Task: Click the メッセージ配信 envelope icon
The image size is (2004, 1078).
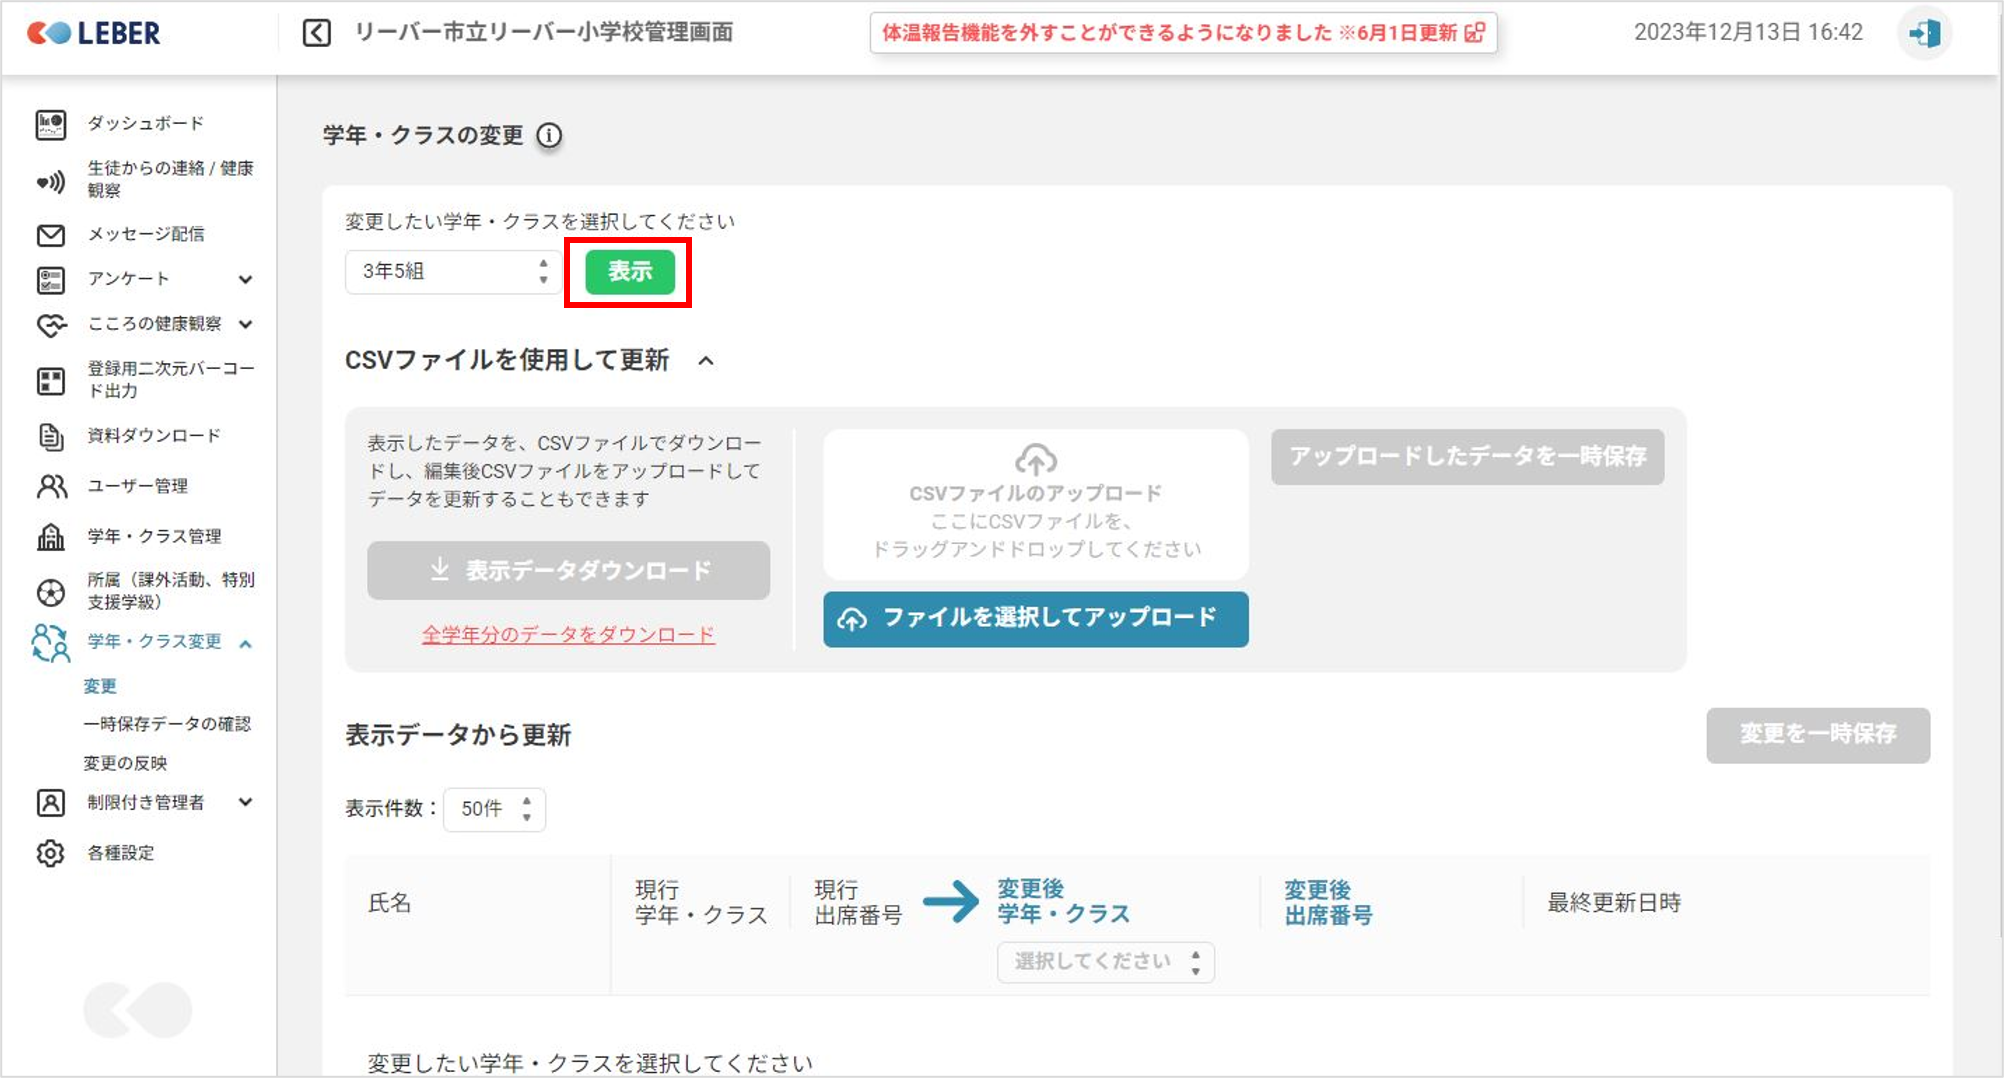Action: [51, 235]
